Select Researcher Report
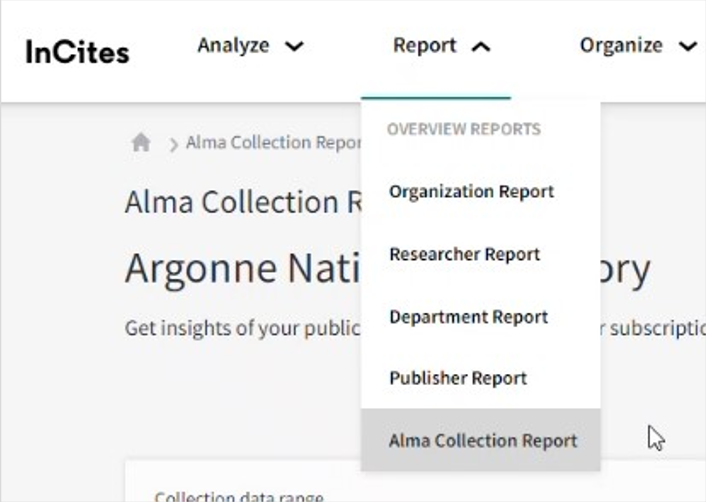This screenshot has height=502, width=706. click(x=480, y=254)
